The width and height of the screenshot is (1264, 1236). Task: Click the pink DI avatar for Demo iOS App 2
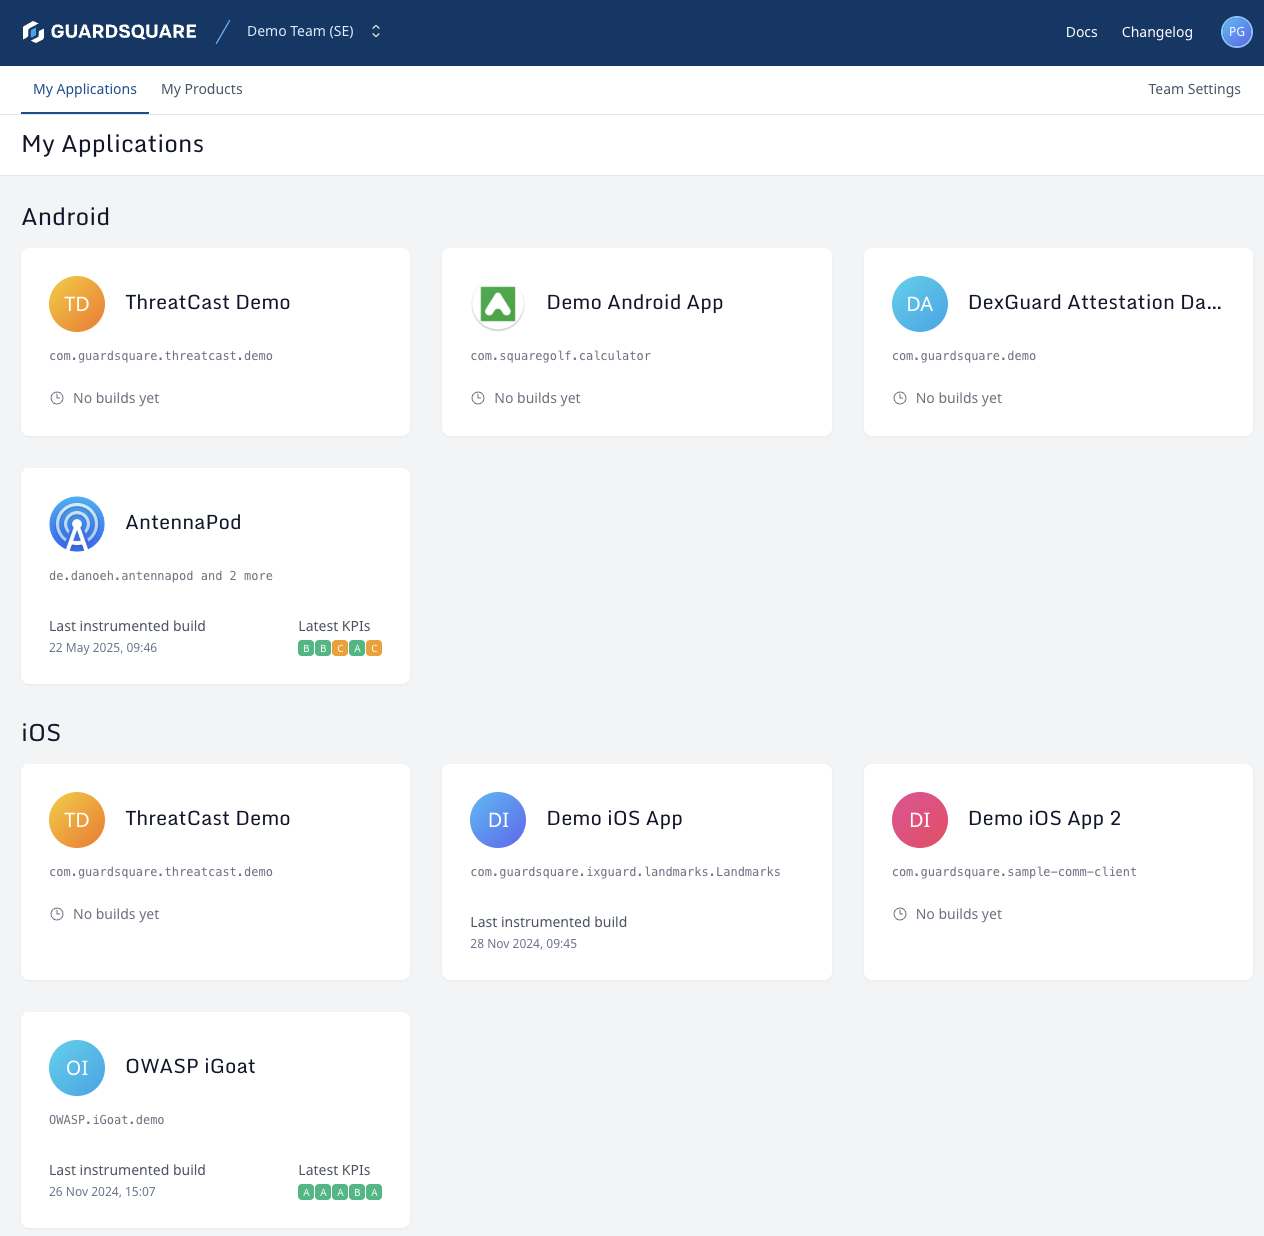tap(919, 820)
